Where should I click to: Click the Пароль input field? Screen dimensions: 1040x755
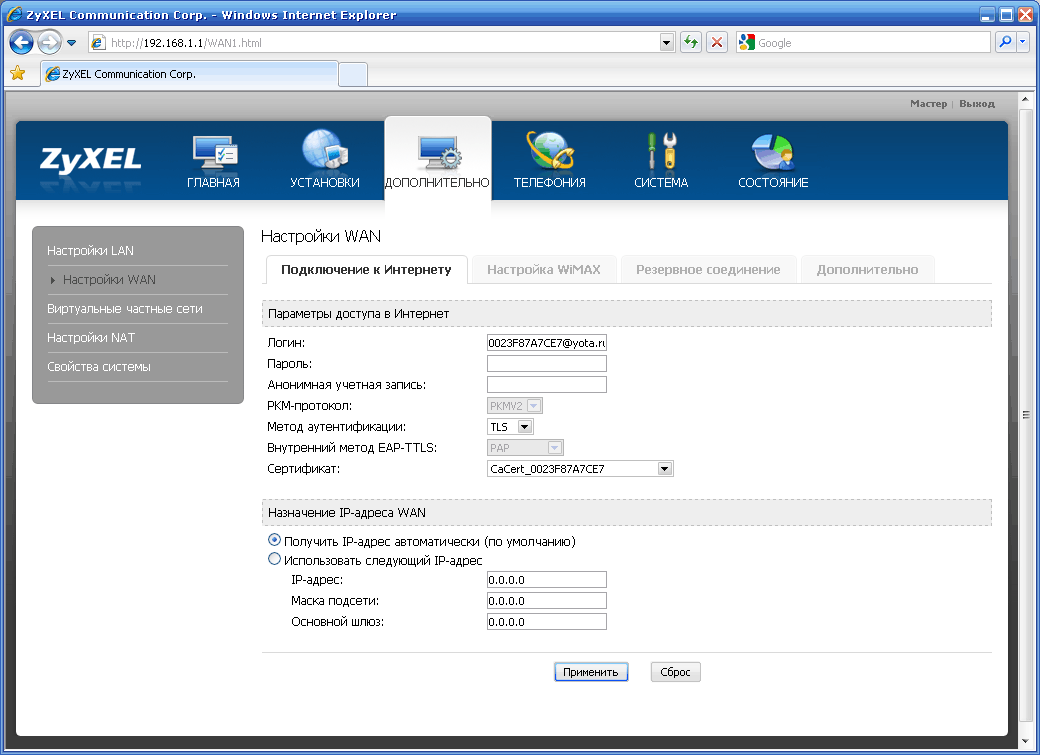[x=547, y=364]
